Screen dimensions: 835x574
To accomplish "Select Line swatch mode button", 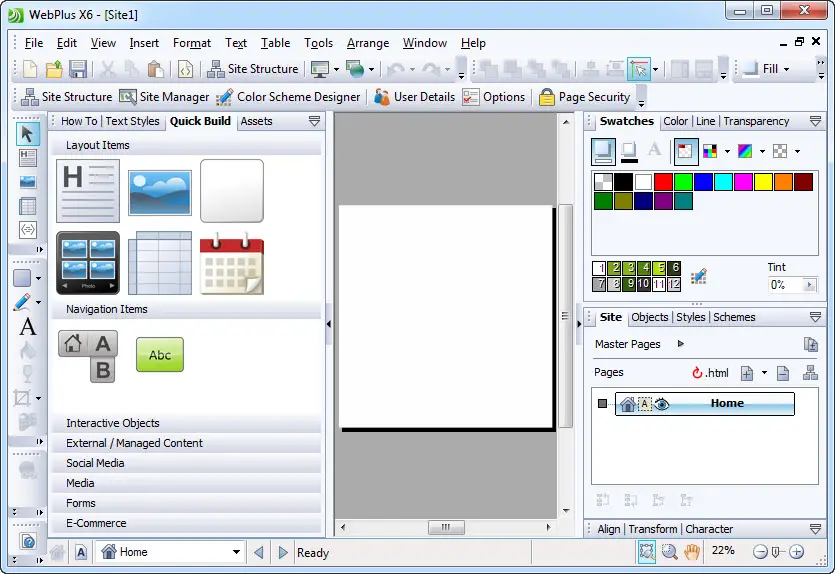I will 629,151.
